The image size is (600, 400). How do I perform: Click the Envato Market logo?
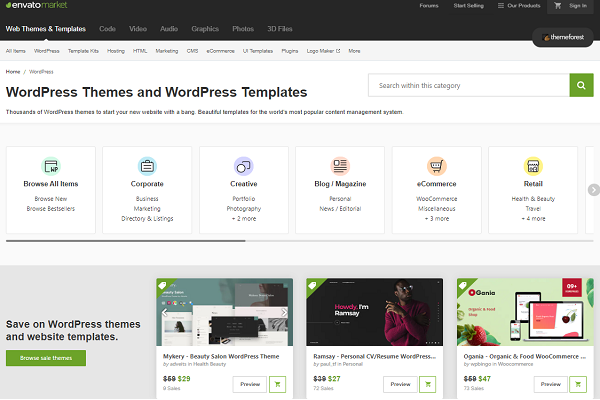(36, 5)
